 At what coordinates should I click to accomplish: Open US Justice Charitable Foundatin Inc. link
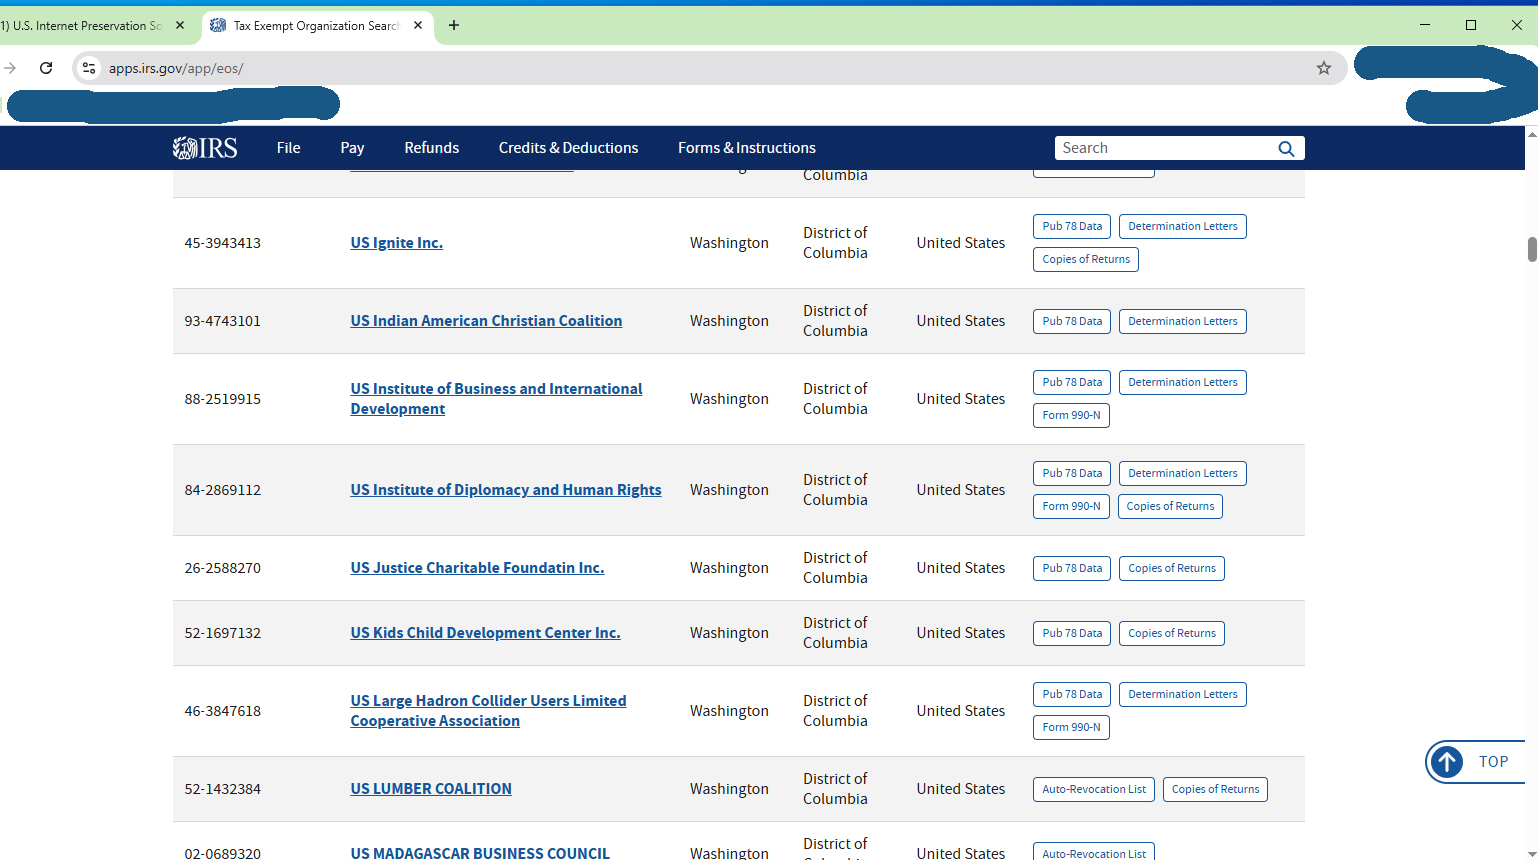477,568
